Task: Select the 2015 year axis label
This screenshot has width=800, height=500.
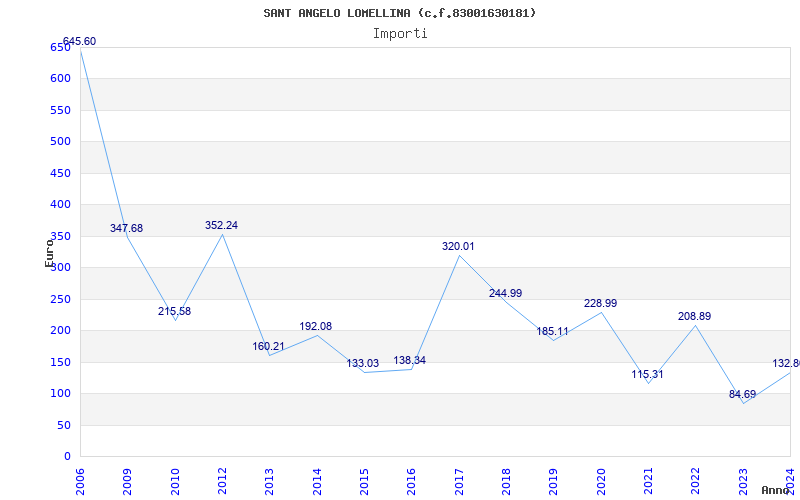Action: click(364, 482)
